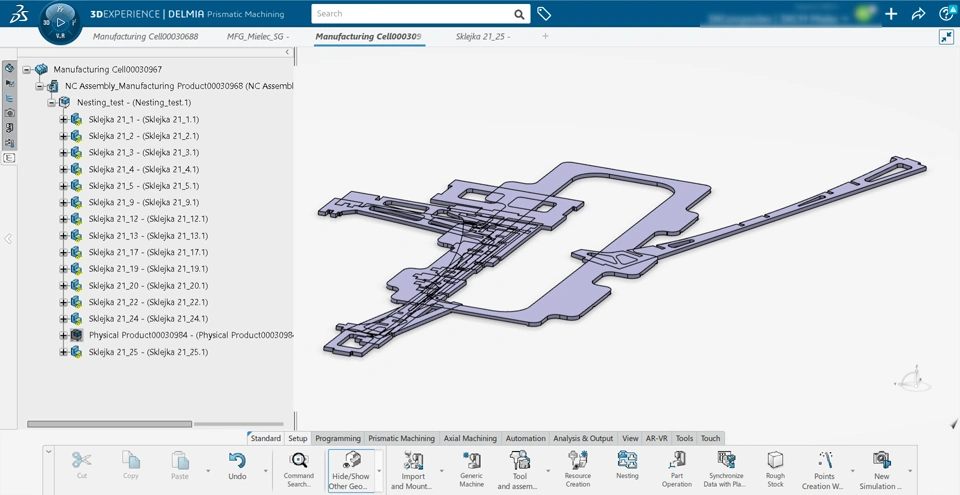The image size is (960, 495).
Task: Switch to MFG_Mielec_SG tab
Action: pos(258,37)
